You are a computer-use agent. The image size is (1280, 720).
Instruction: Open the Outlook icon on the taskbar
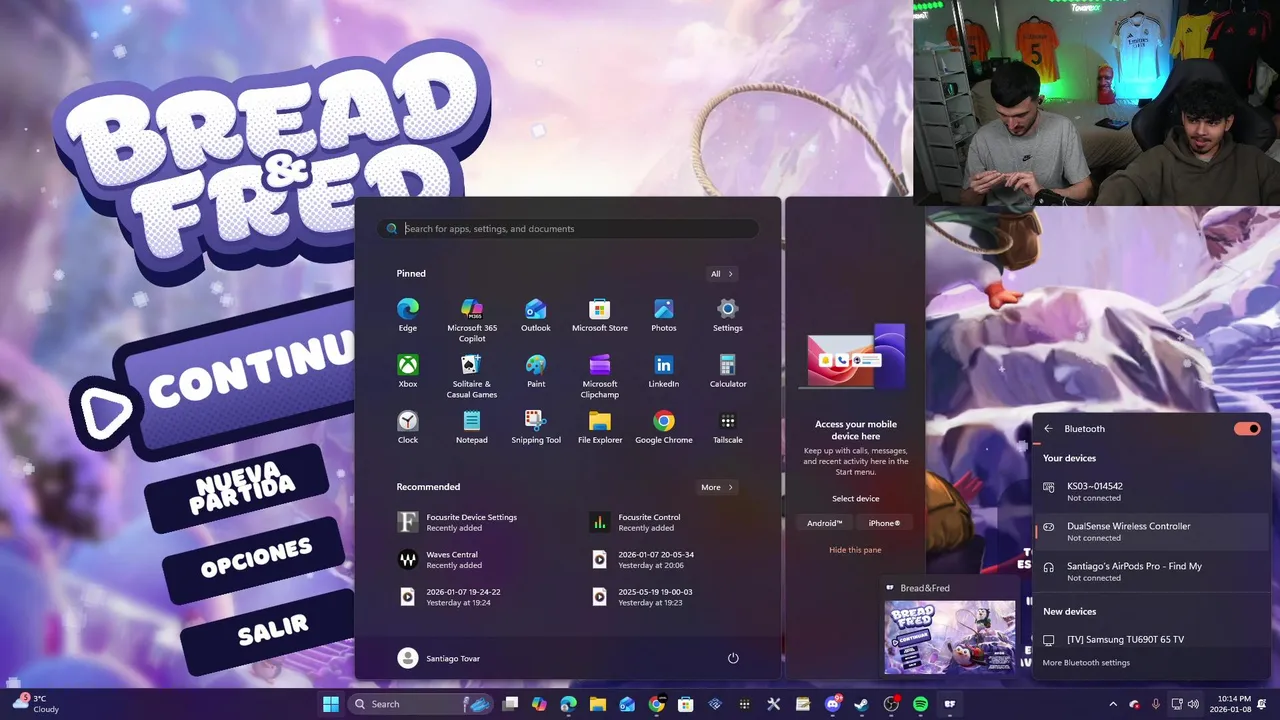pos(627,704)
